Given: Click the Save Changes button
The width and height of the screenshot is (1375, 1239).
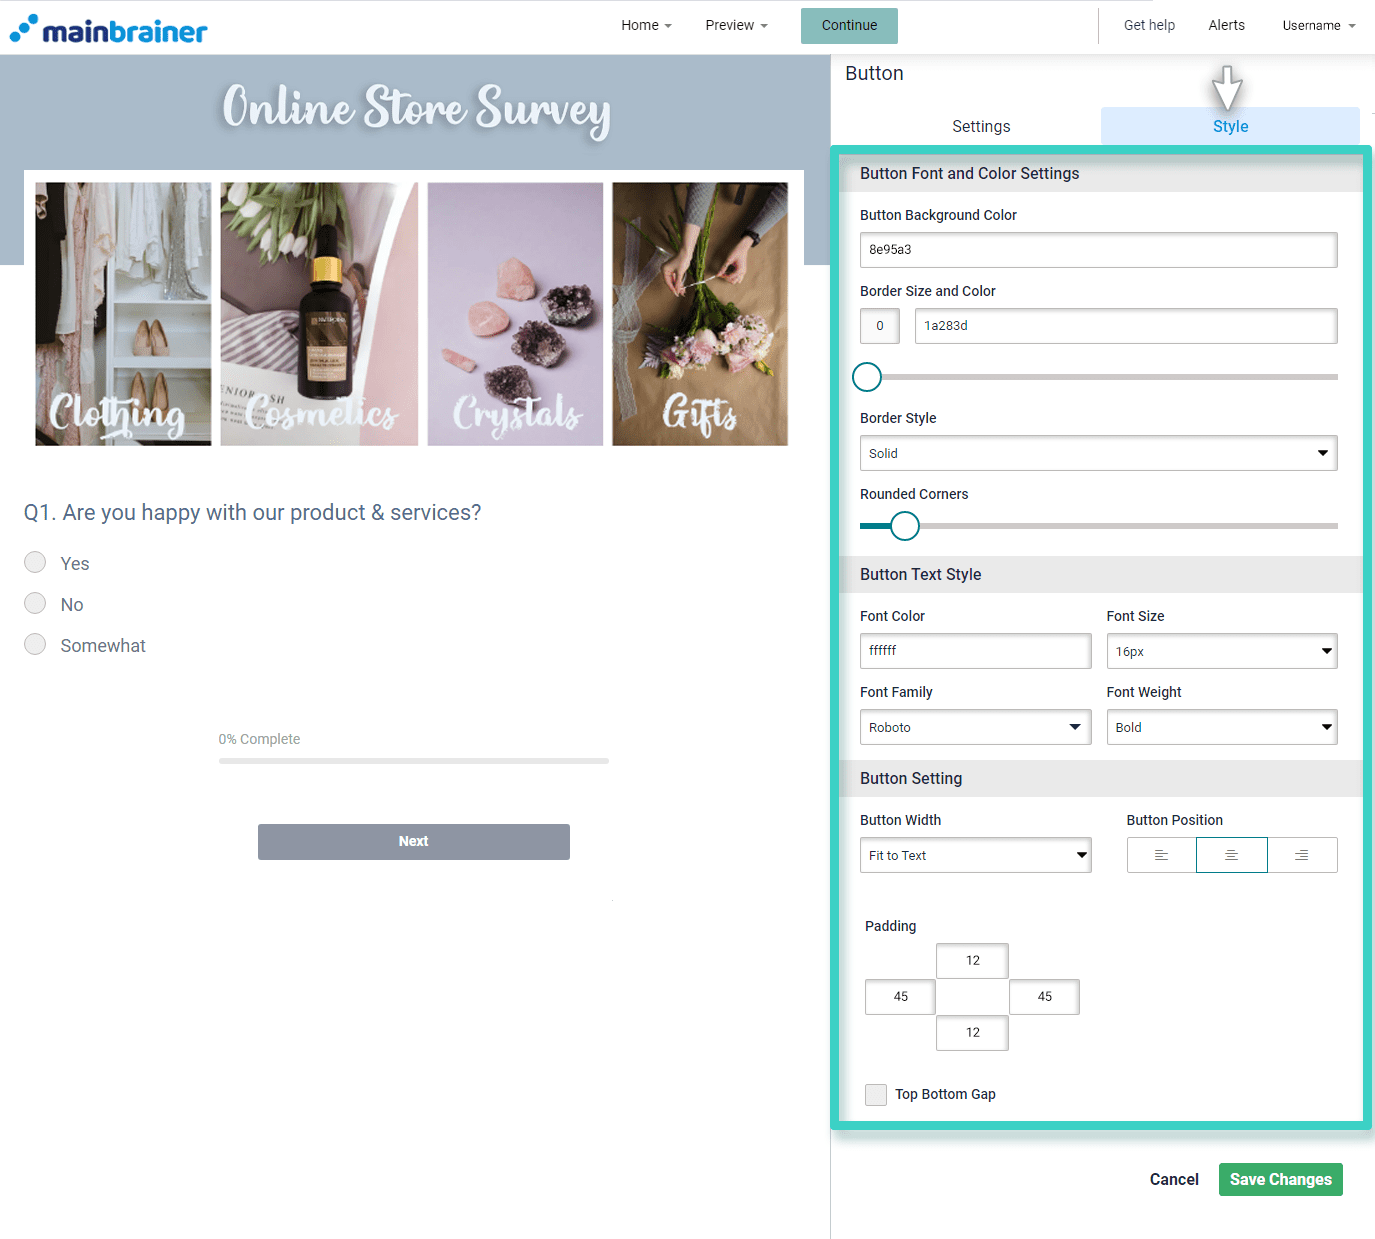Looking at the screenshot, I should 1280,1179.
